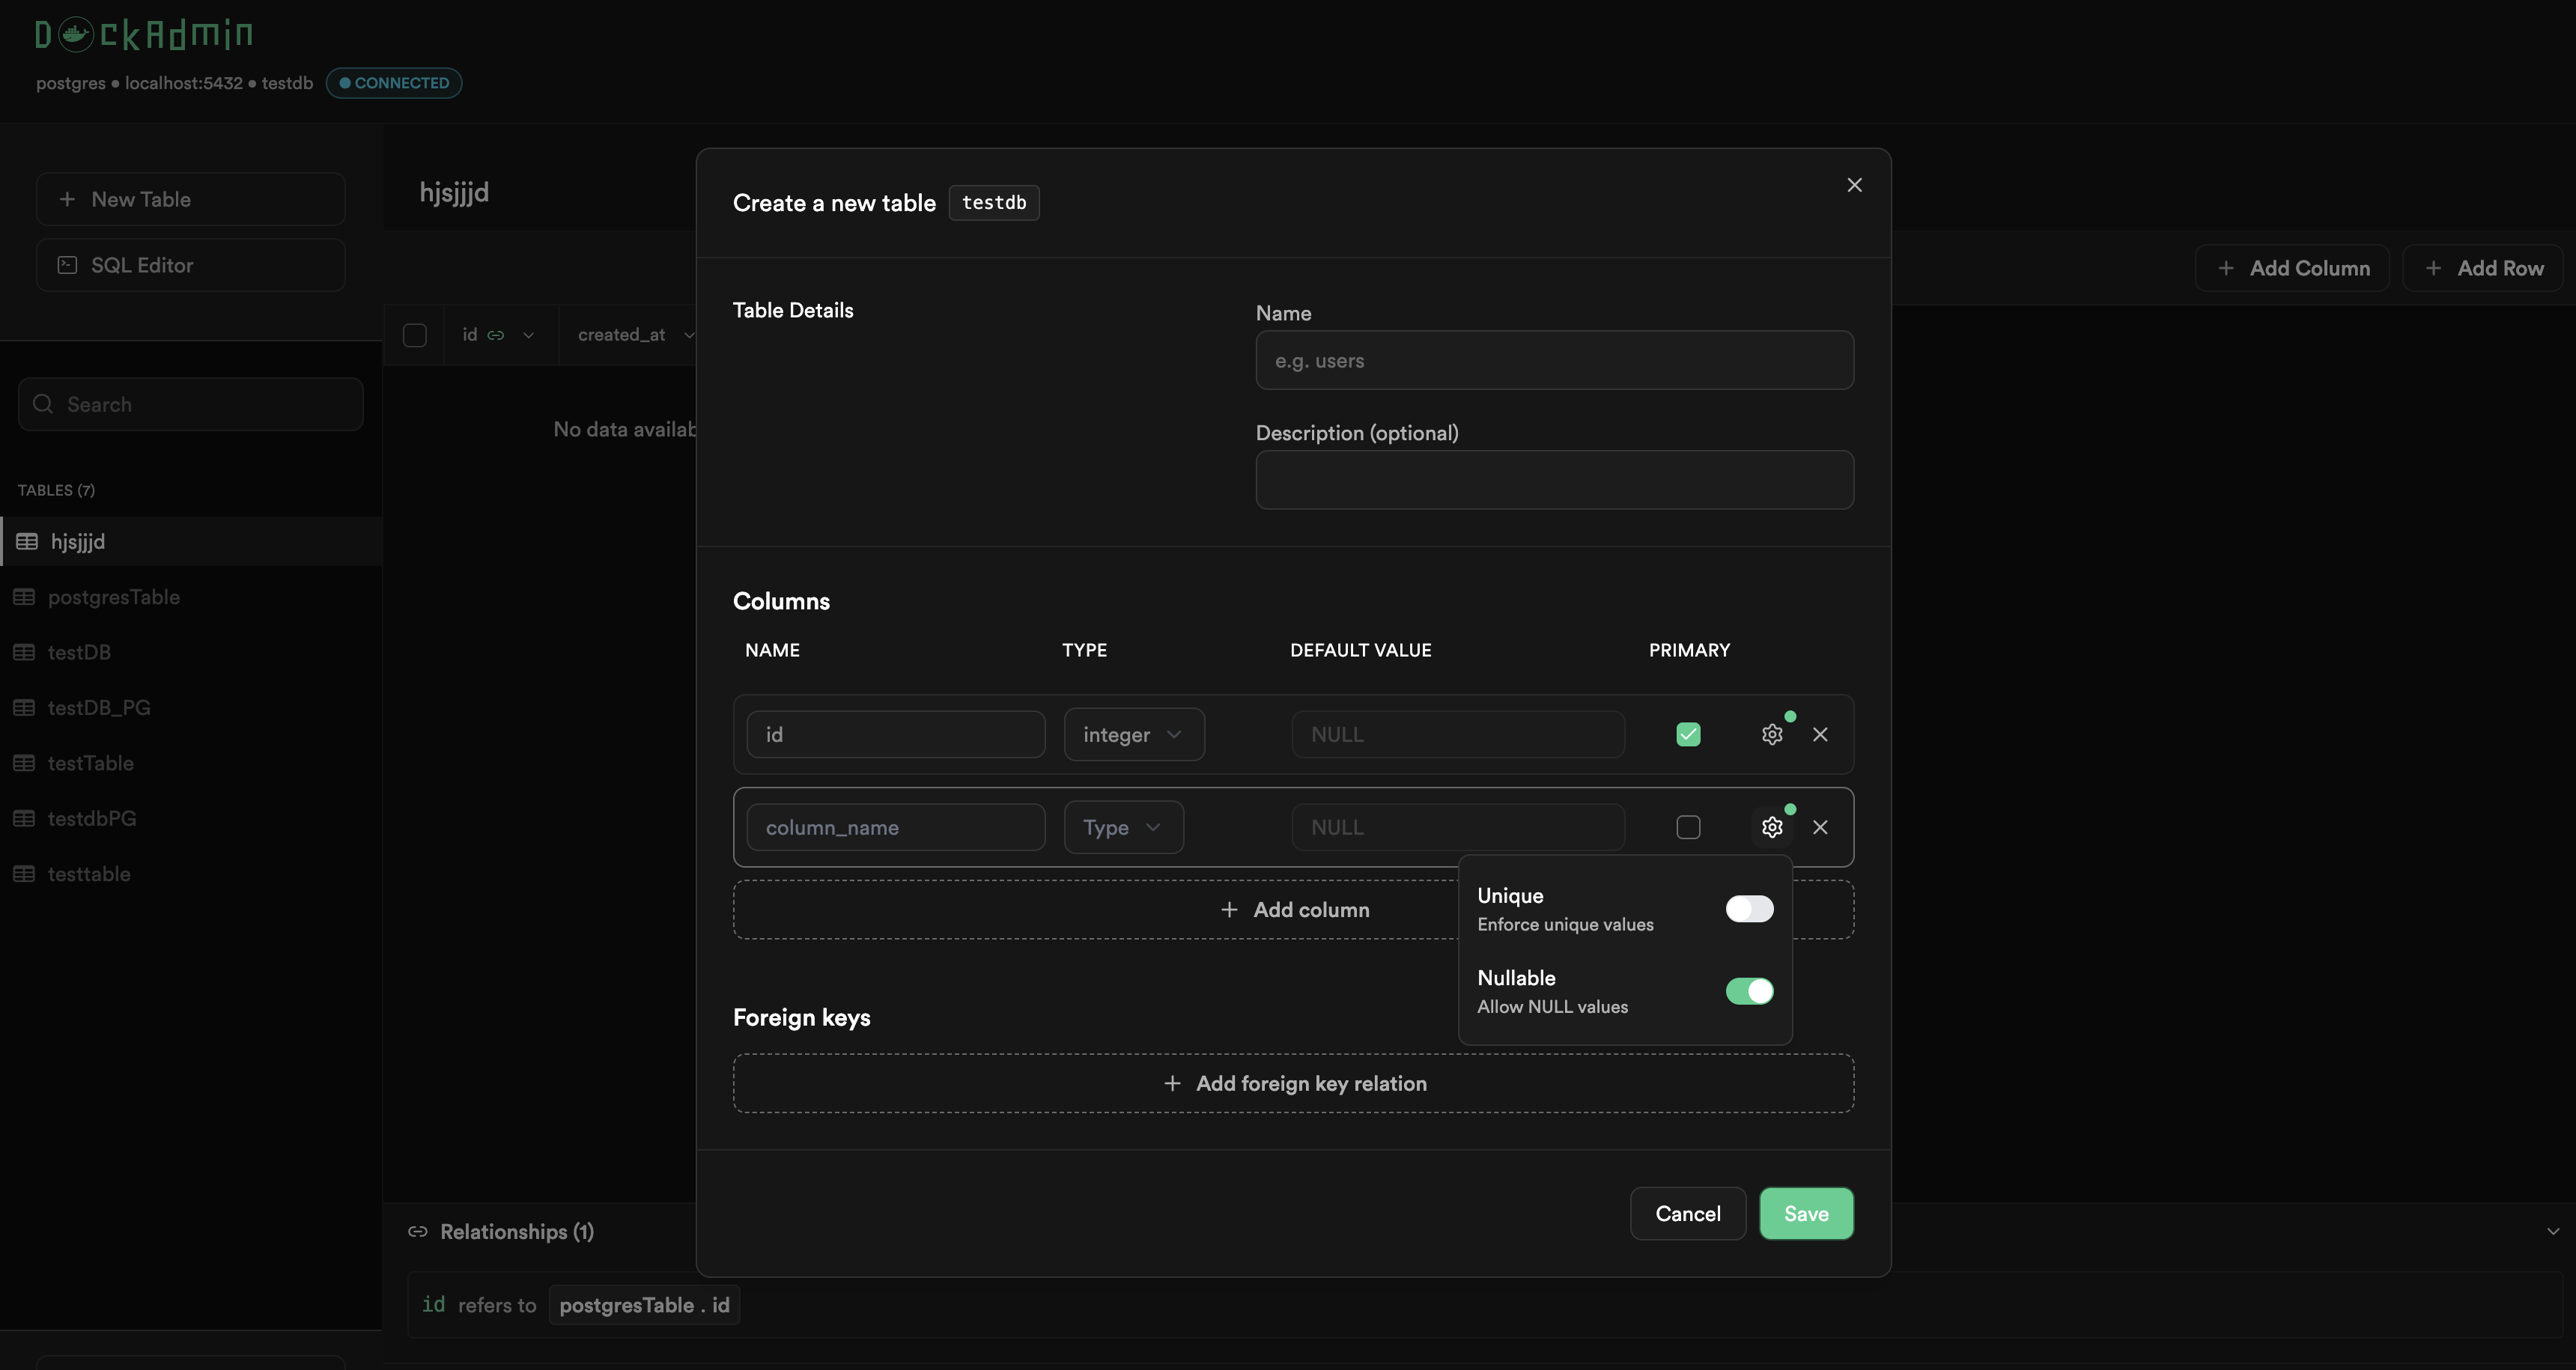Click the Description (optional) input field
The image size is (2576, 1370).
coord(1554,481)
